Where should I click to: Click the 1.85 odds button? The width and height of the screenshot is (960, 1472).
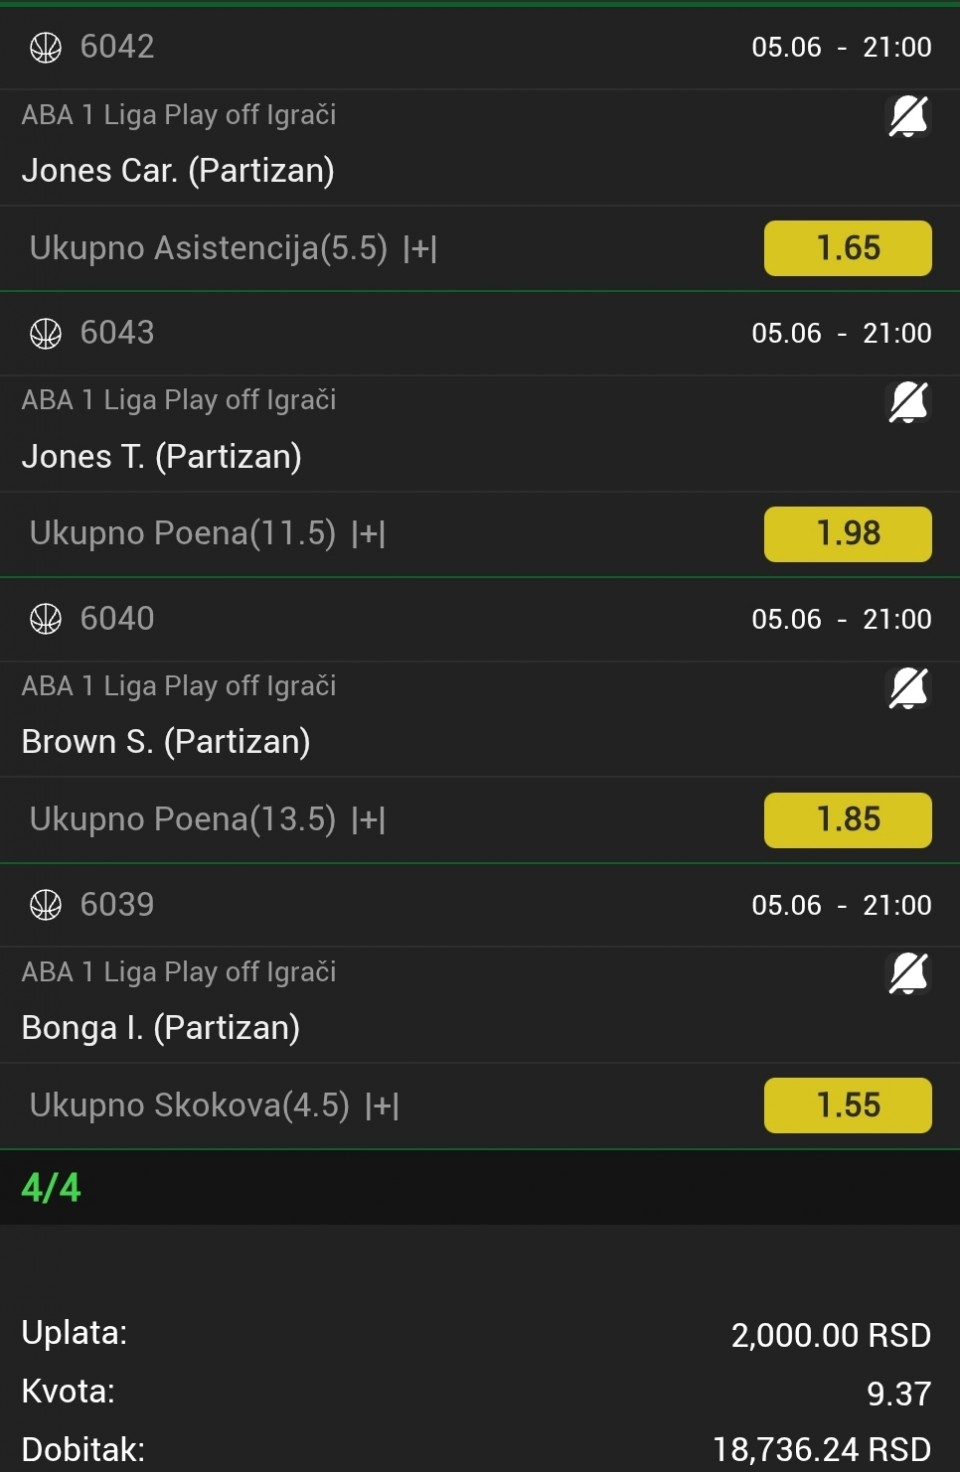tap(848, 820)
